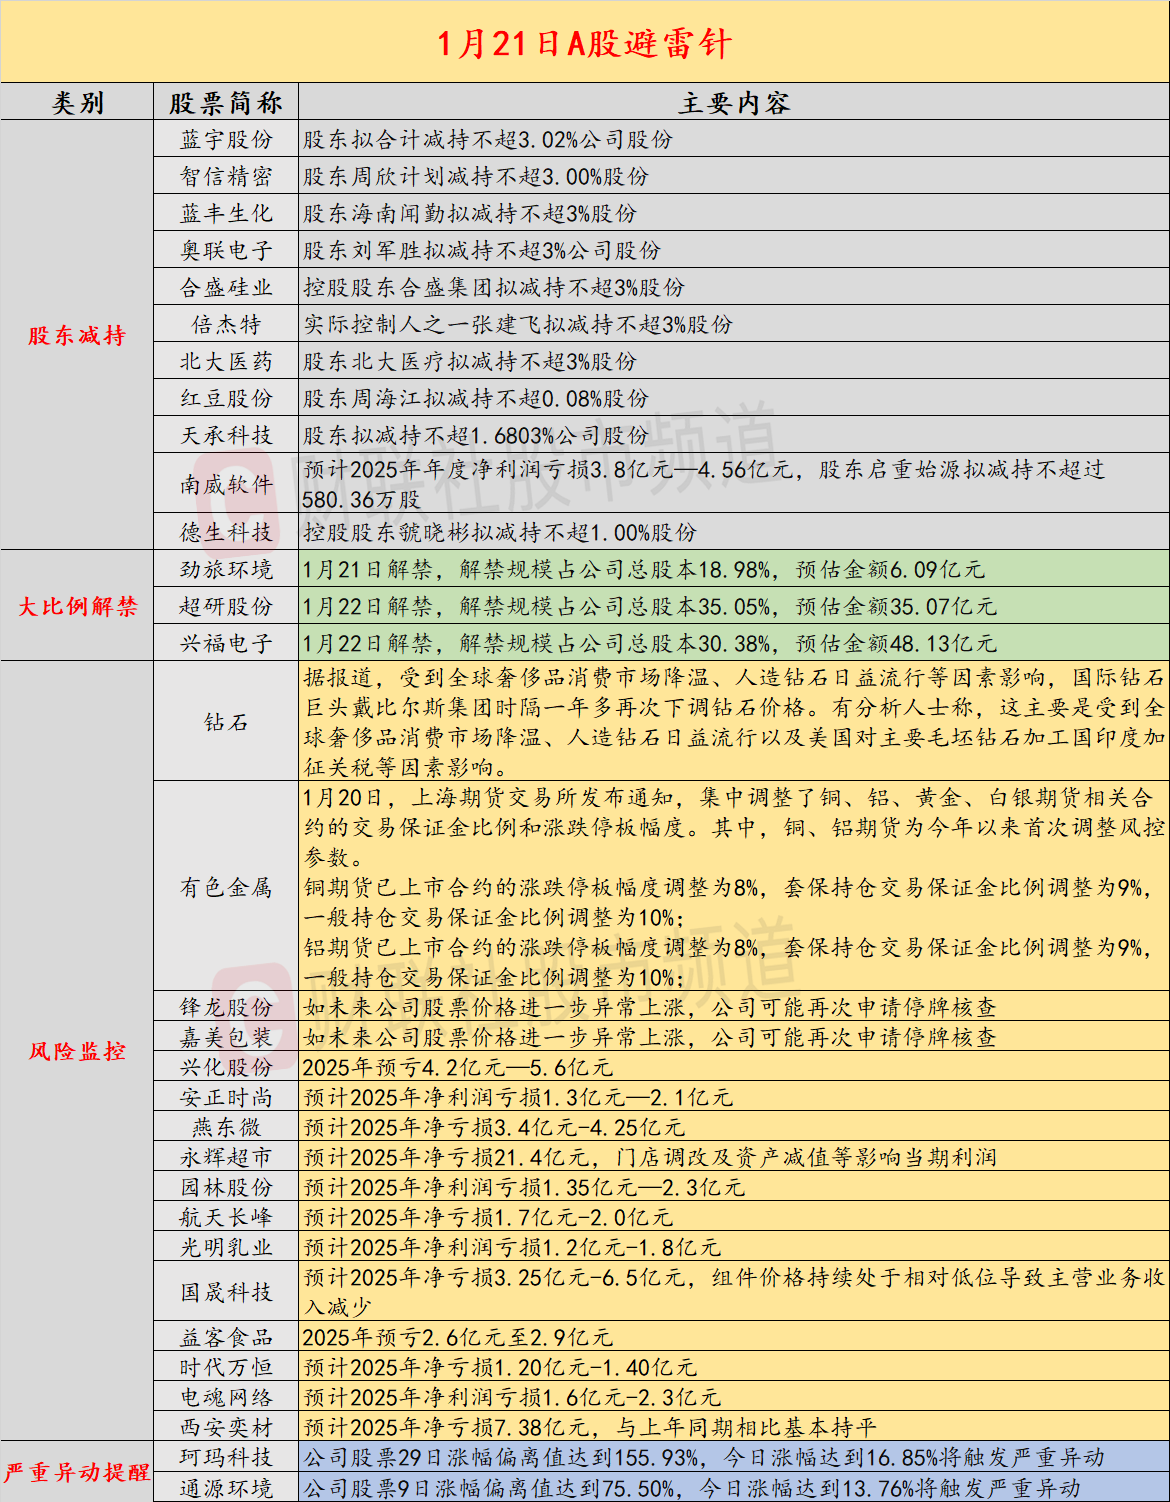Click the 上海期货交易所 margin notice paragraph
The height and width of the screenshot is (1502, 1170).
pos(734,887)
